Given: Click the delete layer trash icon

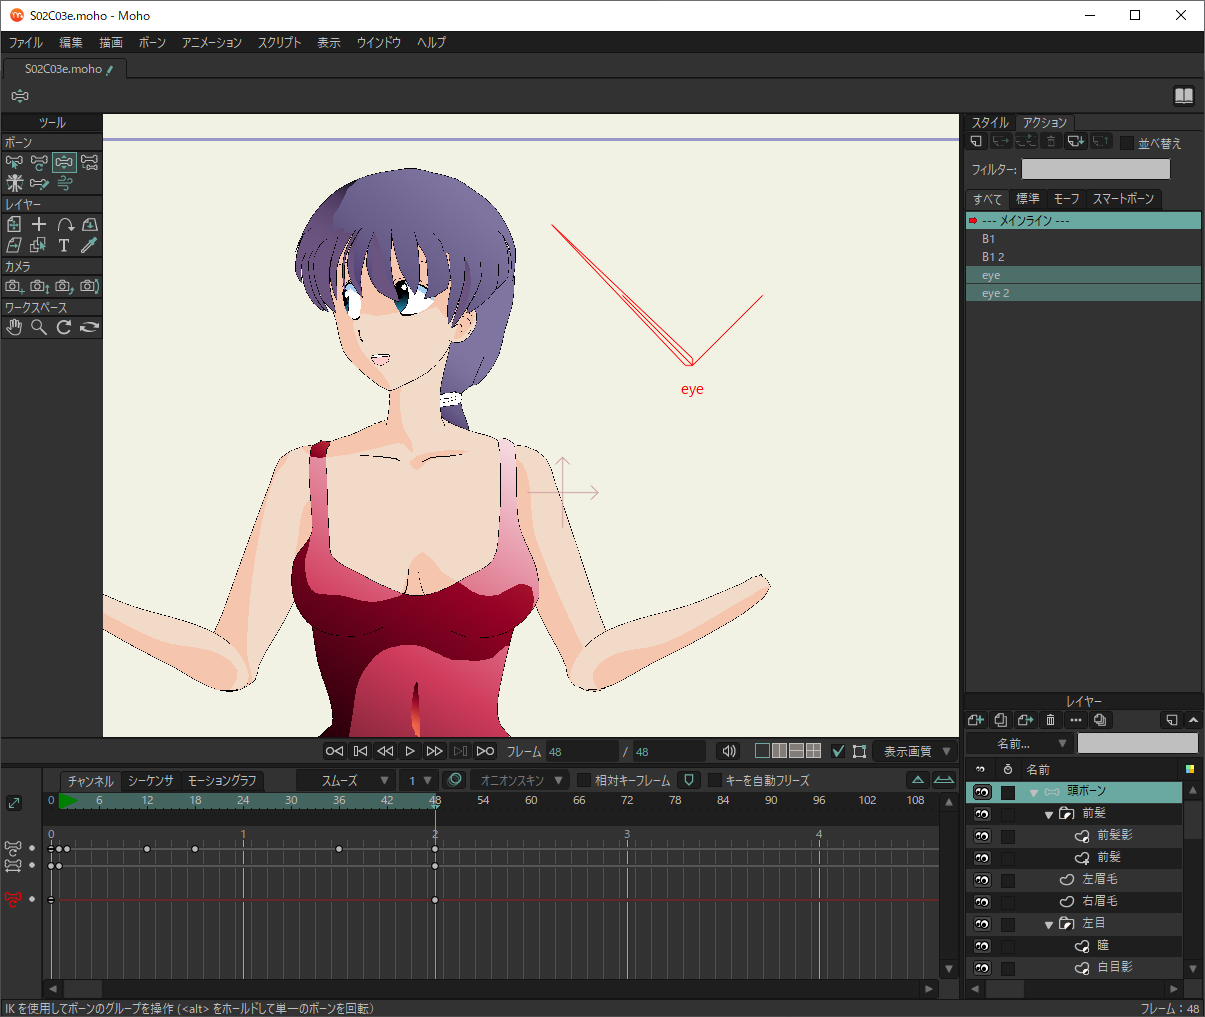Looking at the screenshot, I should point(1050,720).
